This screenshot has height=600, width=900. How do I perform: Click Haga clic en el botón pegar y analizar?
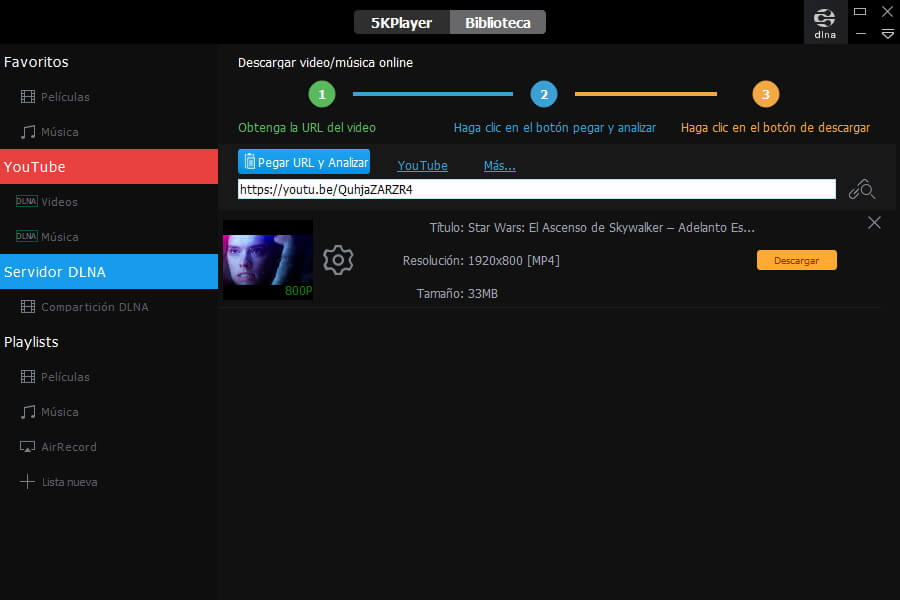pos(554,127)
